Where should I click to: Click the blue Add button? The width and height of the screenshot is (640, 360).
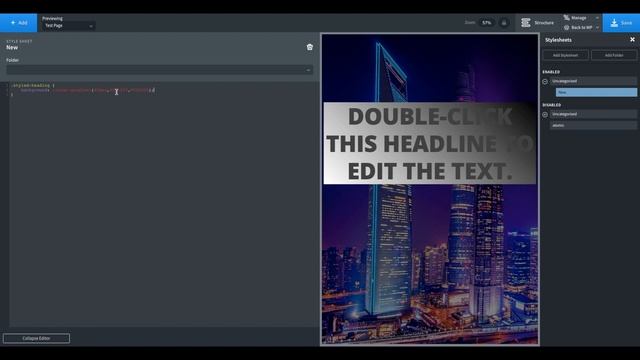pos(18,23)
